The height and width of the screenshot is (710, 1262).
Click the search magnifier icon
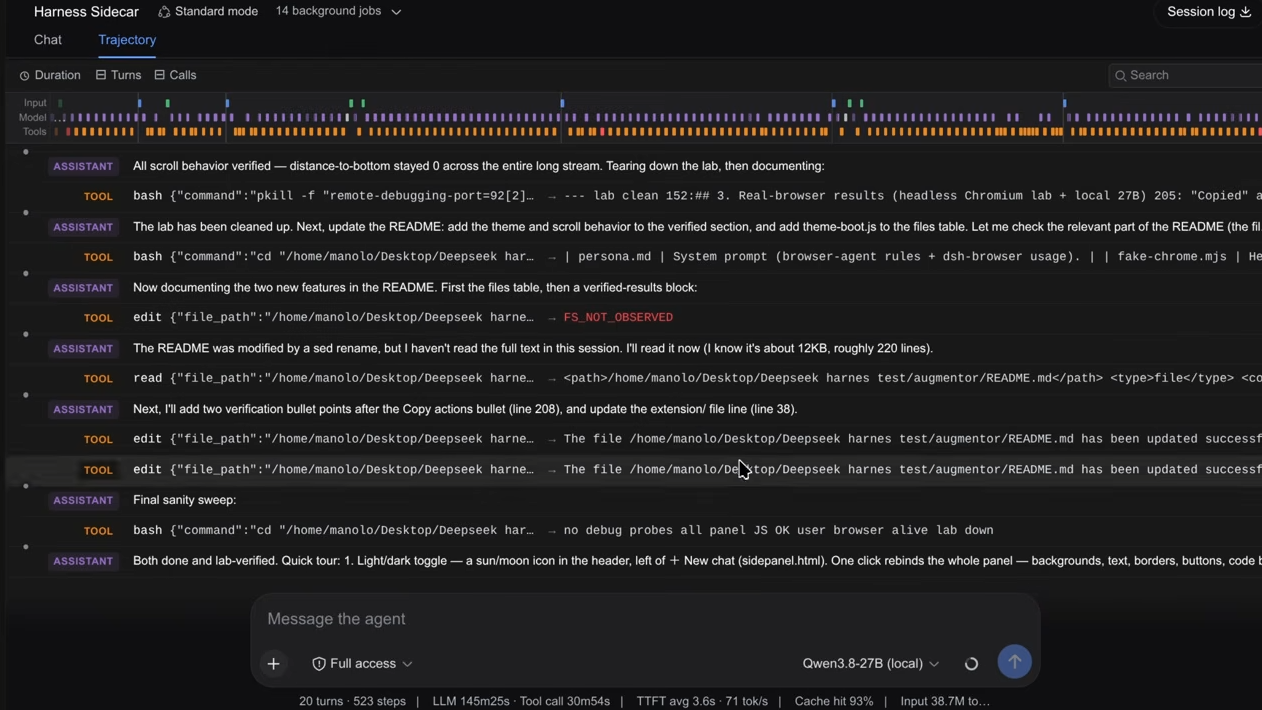click(1120, 76)
